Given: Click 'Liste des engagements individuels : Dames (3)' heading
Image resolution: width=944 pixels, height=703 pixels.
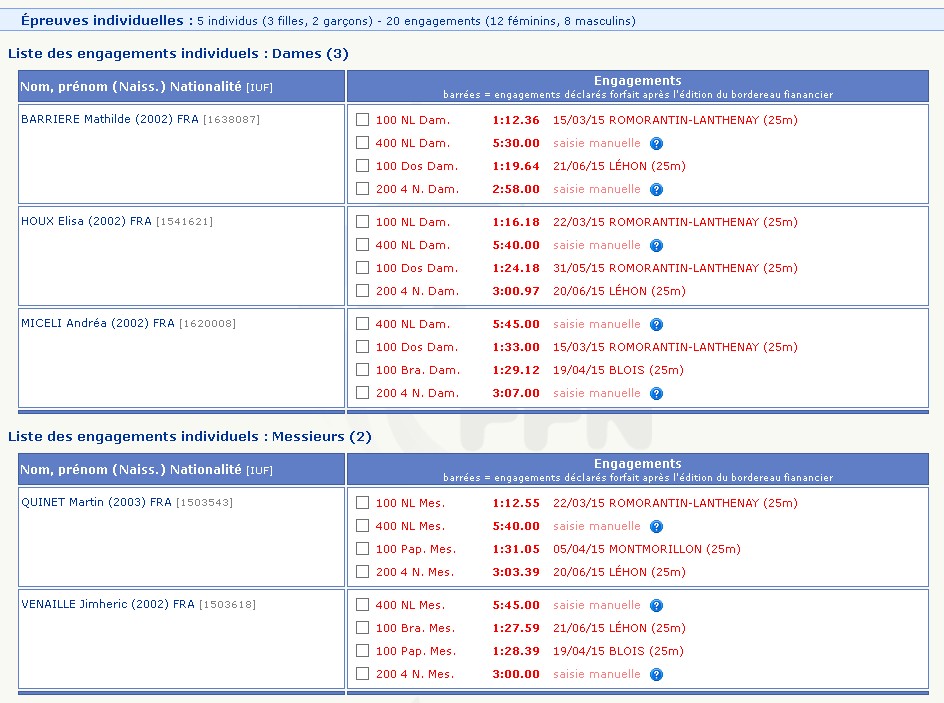Looking at the screenshot, I should (x=178, y=54).
